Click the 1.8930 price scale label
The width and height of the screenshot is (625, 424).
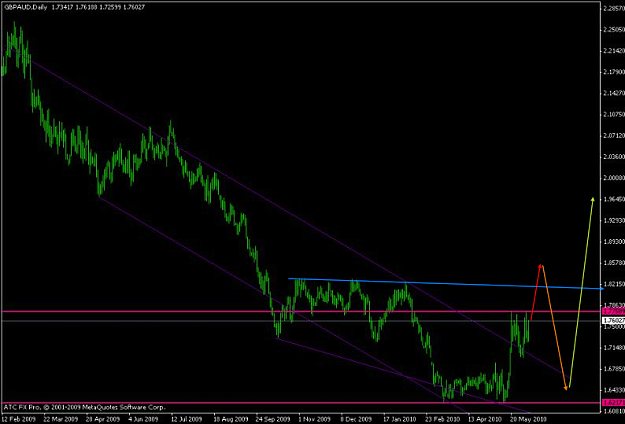(x=614, y=242)
